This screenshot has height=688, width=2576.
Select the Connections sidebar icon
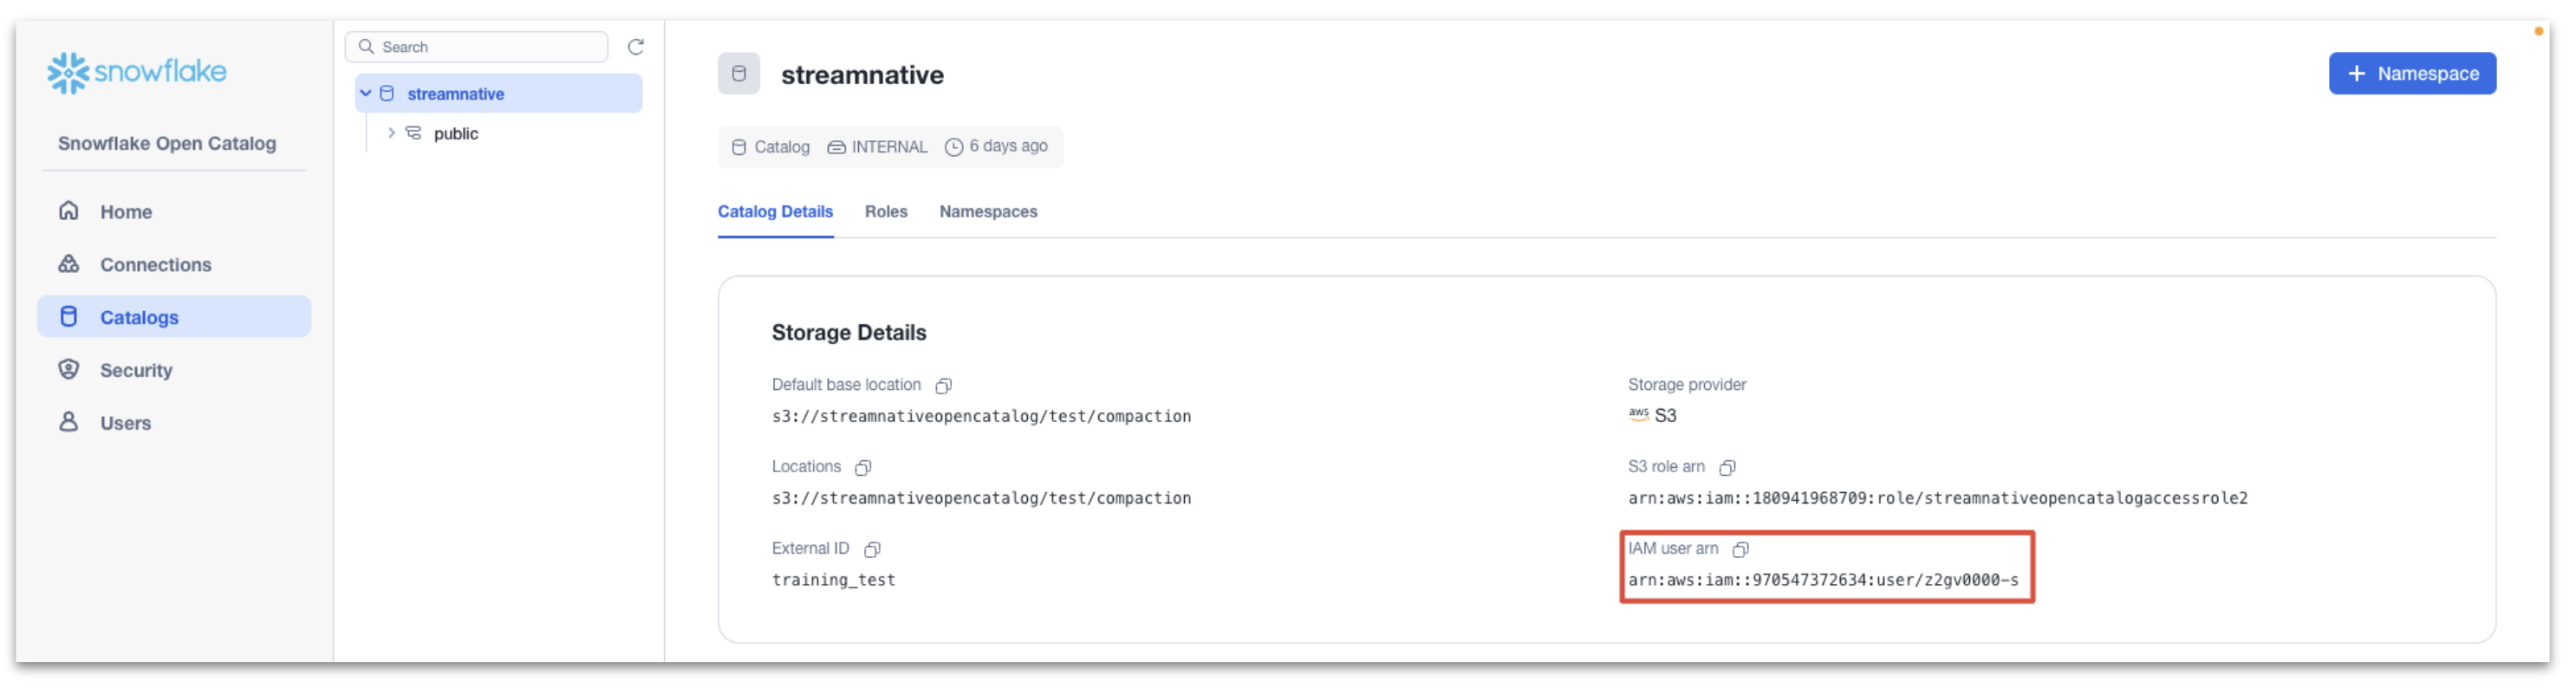coord(67,264)
